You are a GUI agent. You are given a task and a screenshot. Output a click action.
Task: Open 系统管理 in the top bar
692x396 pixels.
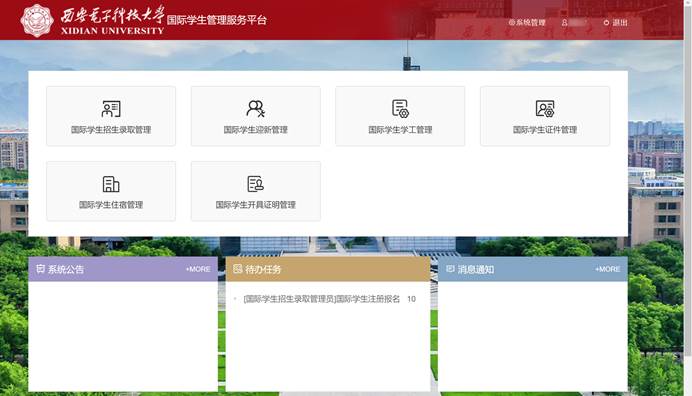pos(527,23)
